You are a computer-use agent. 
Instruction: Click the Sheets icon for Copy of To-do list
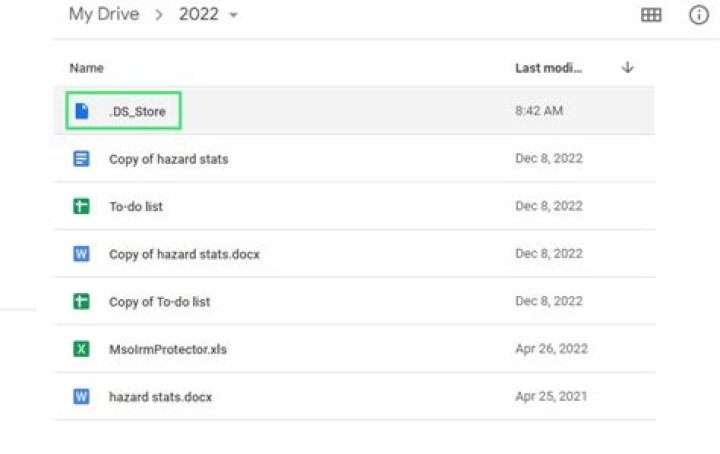pos(82,301)
